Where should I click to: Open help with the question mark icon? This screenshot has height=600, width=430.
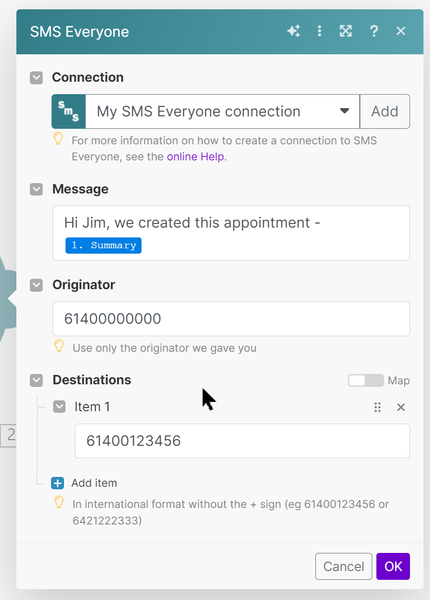(374, 31)
